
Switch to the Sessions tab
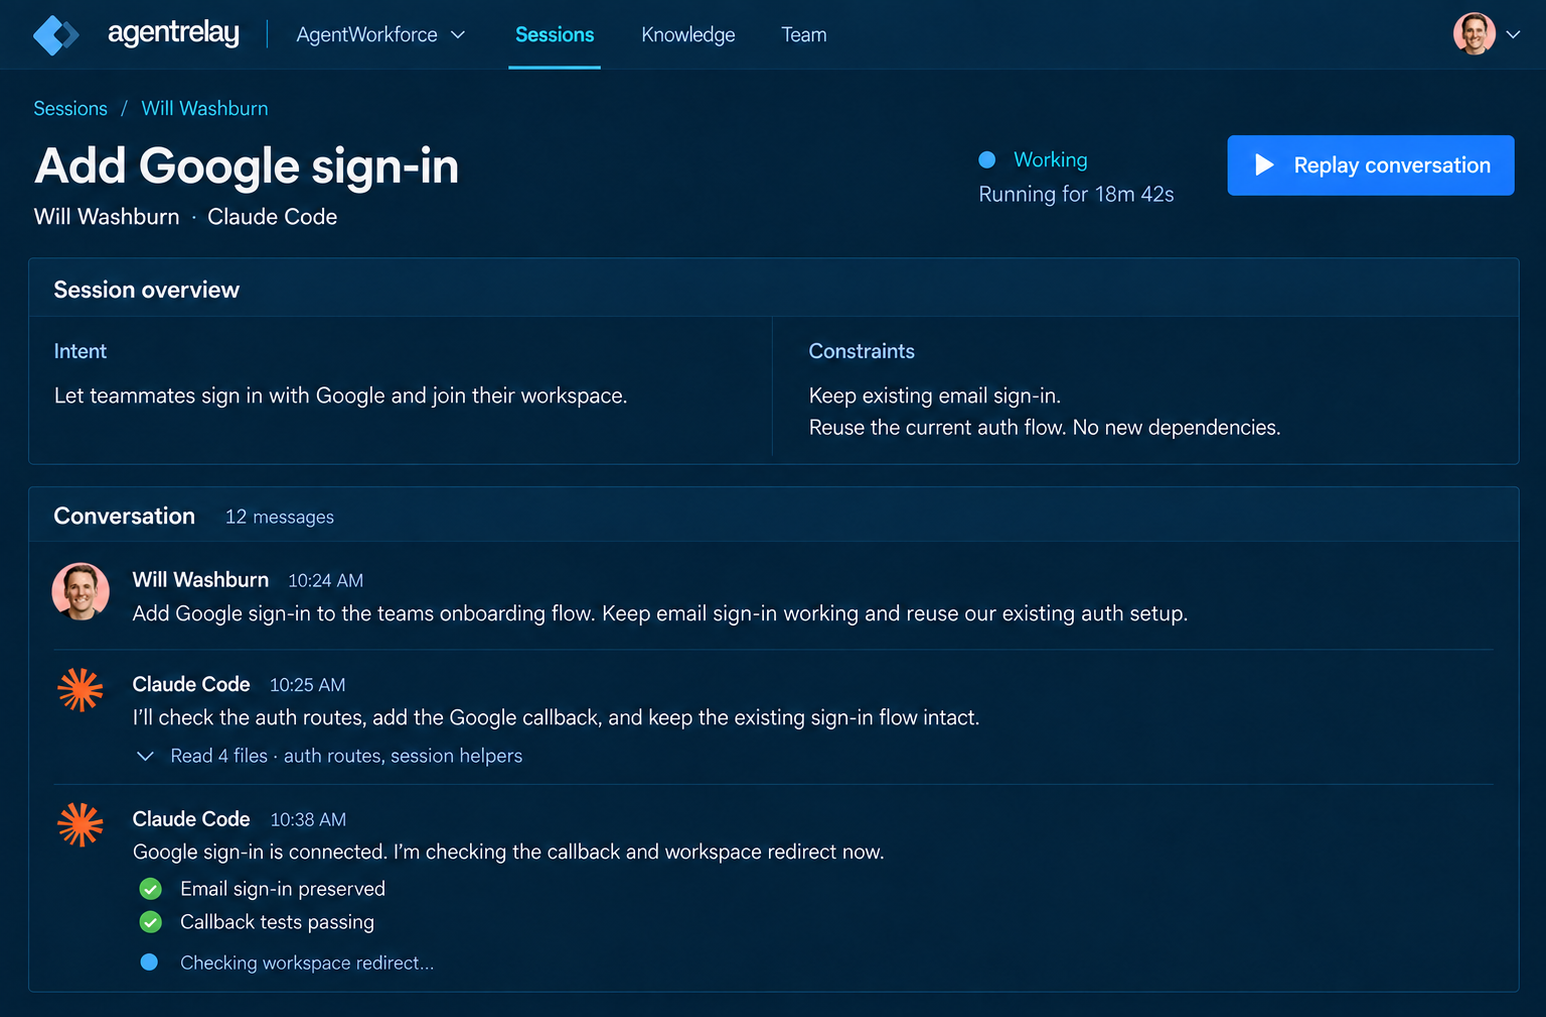point(554,35)
